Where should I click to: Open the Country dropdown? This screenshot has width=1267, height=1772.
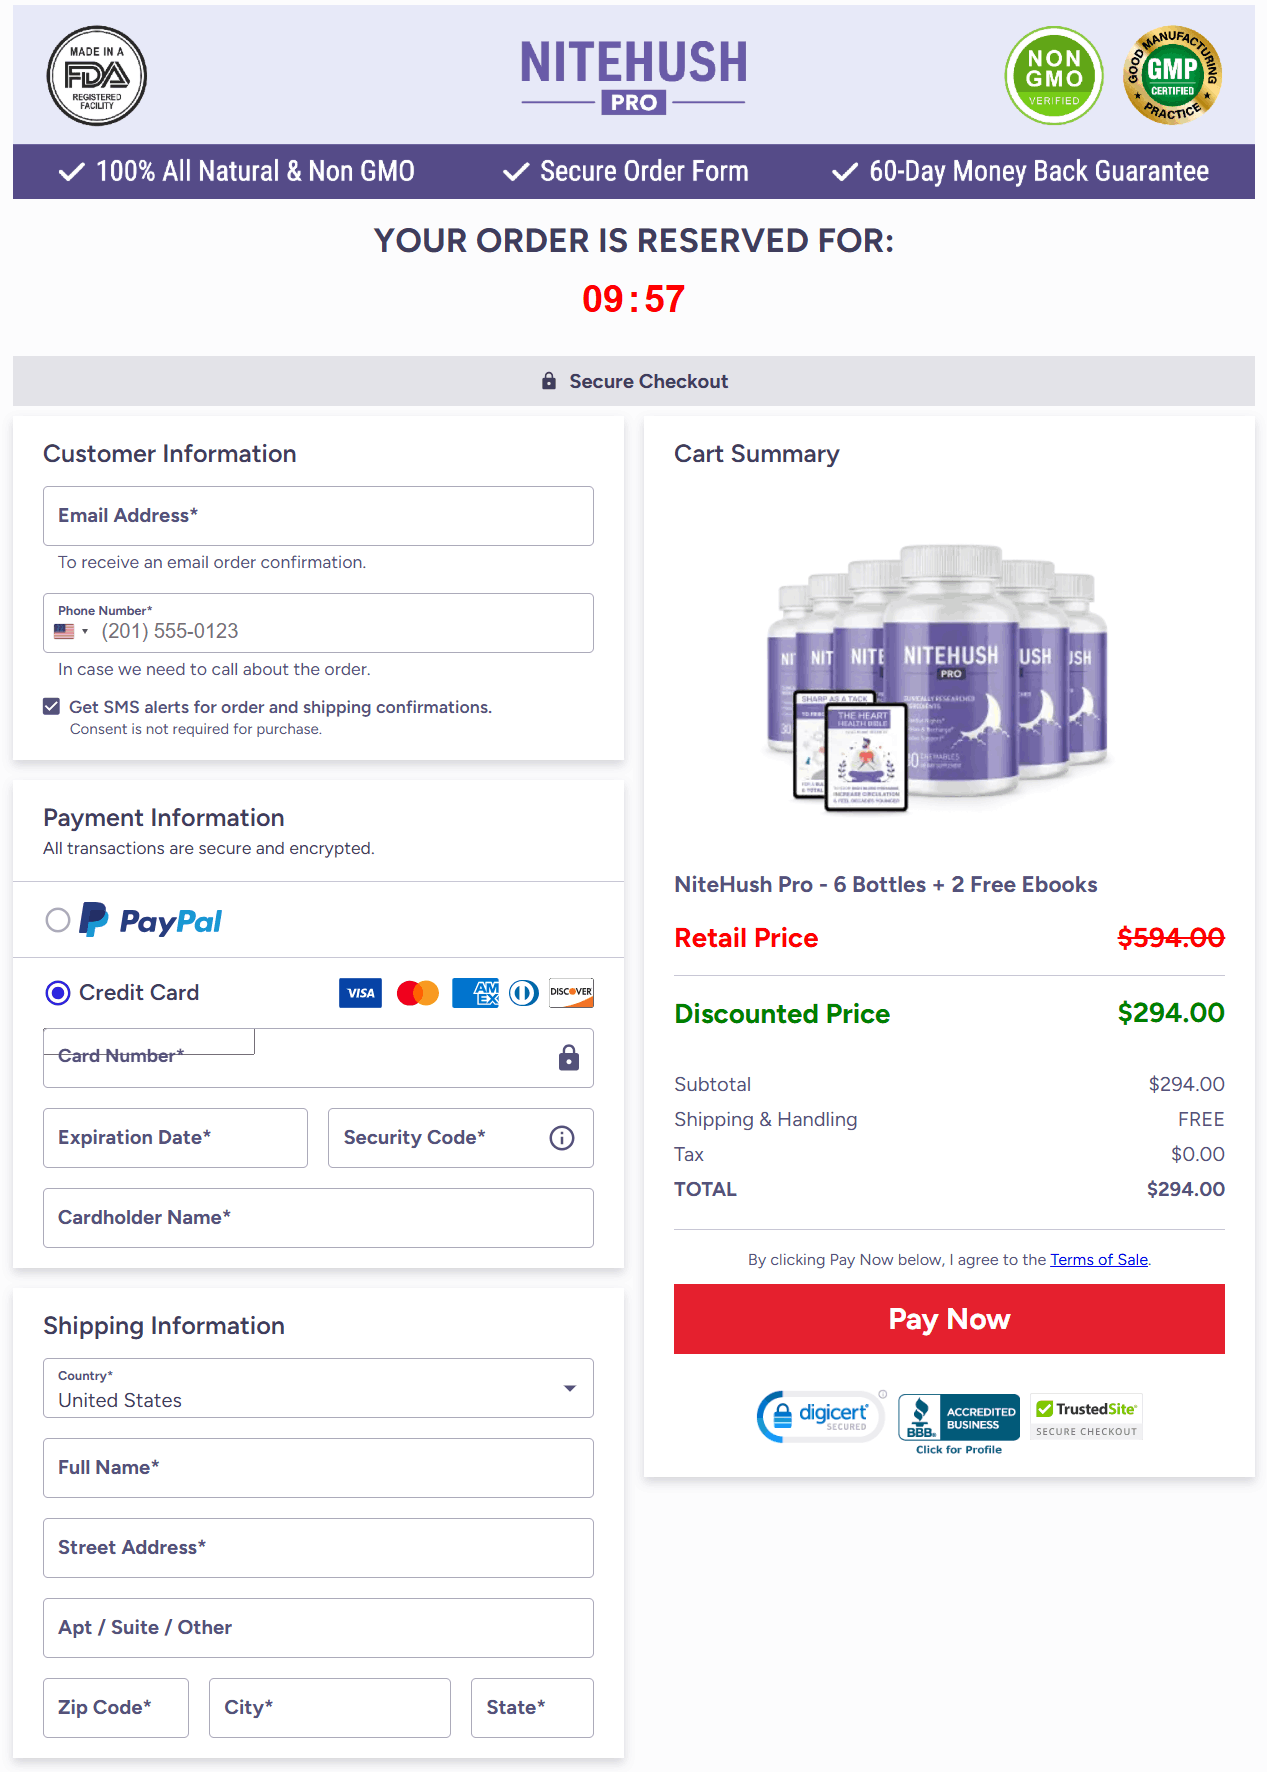coord(569,1388)
